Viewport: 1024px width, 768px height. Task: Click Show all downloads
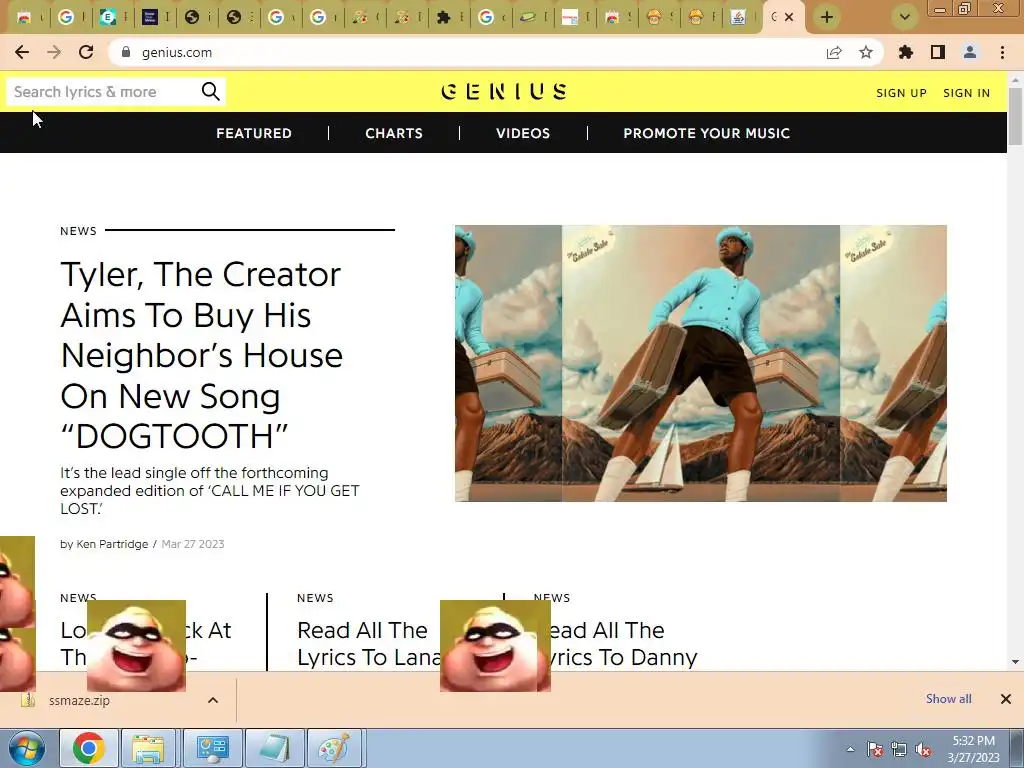pos(948,699)
